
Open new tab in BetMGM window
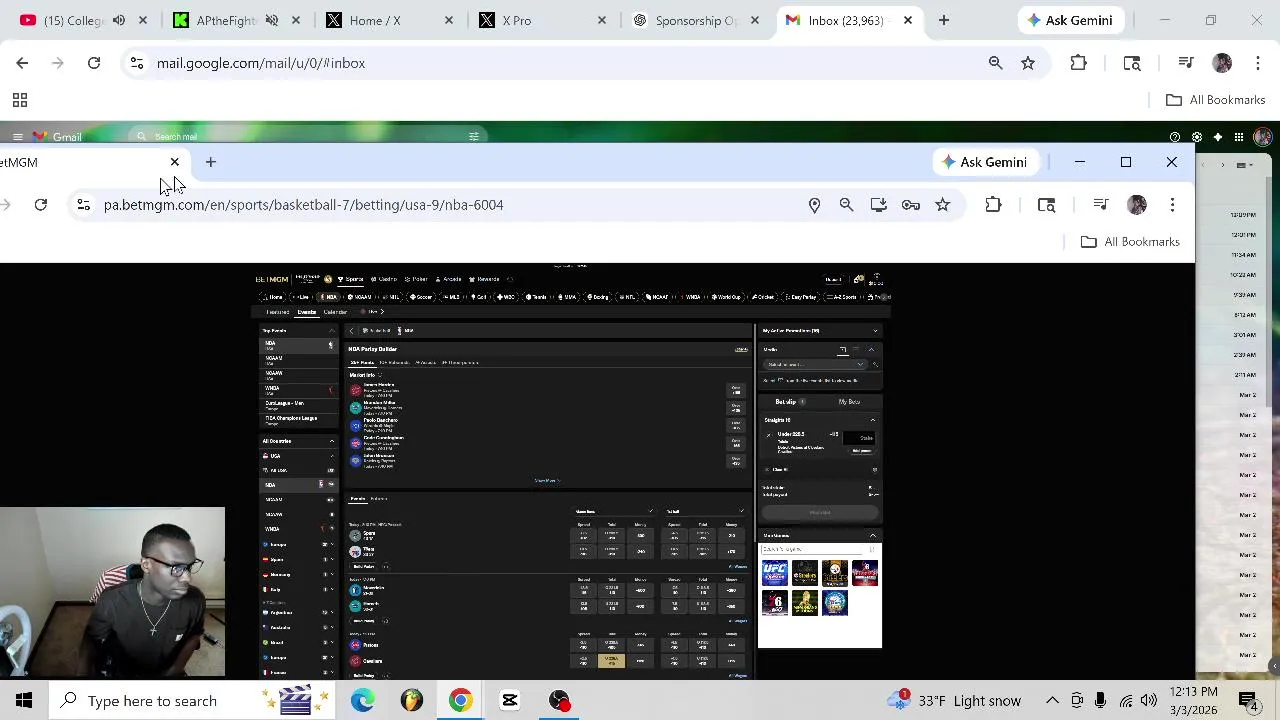point(210,162)
